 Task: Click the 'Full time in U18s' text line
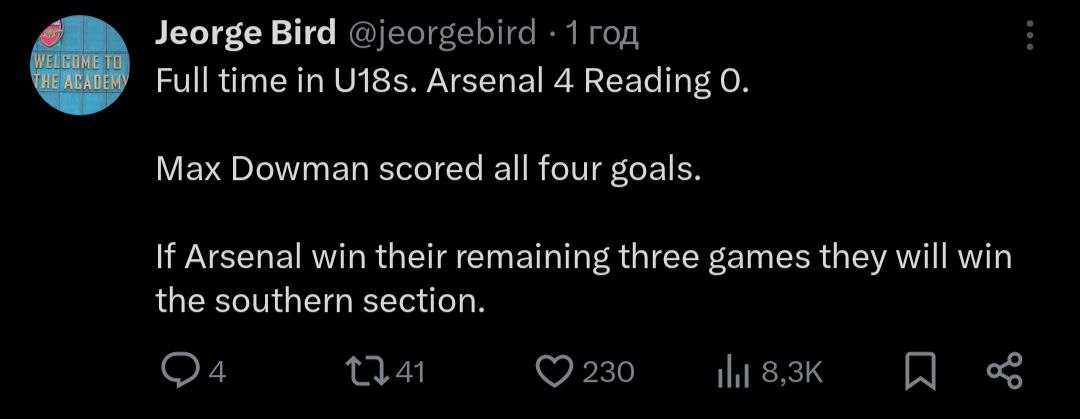pyautogui.click(x=286, y=82)
